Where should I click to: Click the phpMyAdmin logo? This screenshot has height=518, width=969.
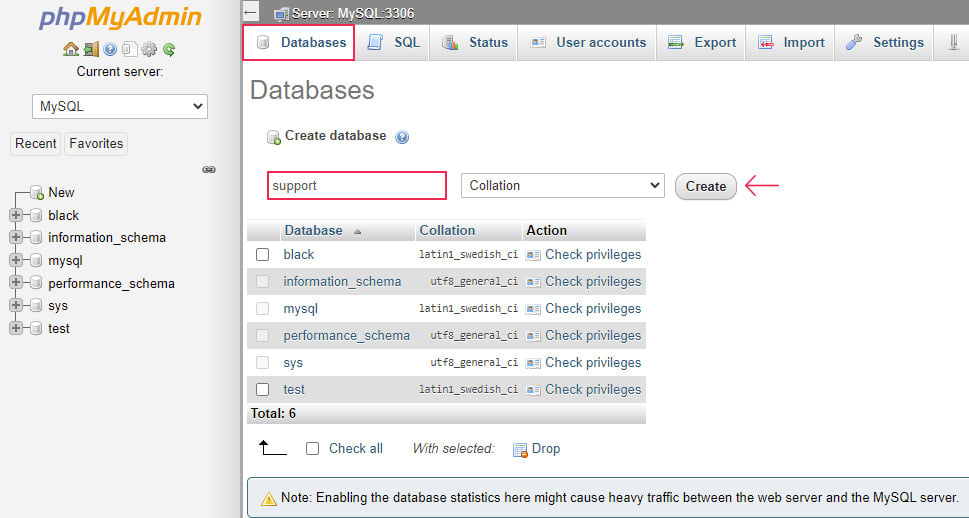coord(120,18)
